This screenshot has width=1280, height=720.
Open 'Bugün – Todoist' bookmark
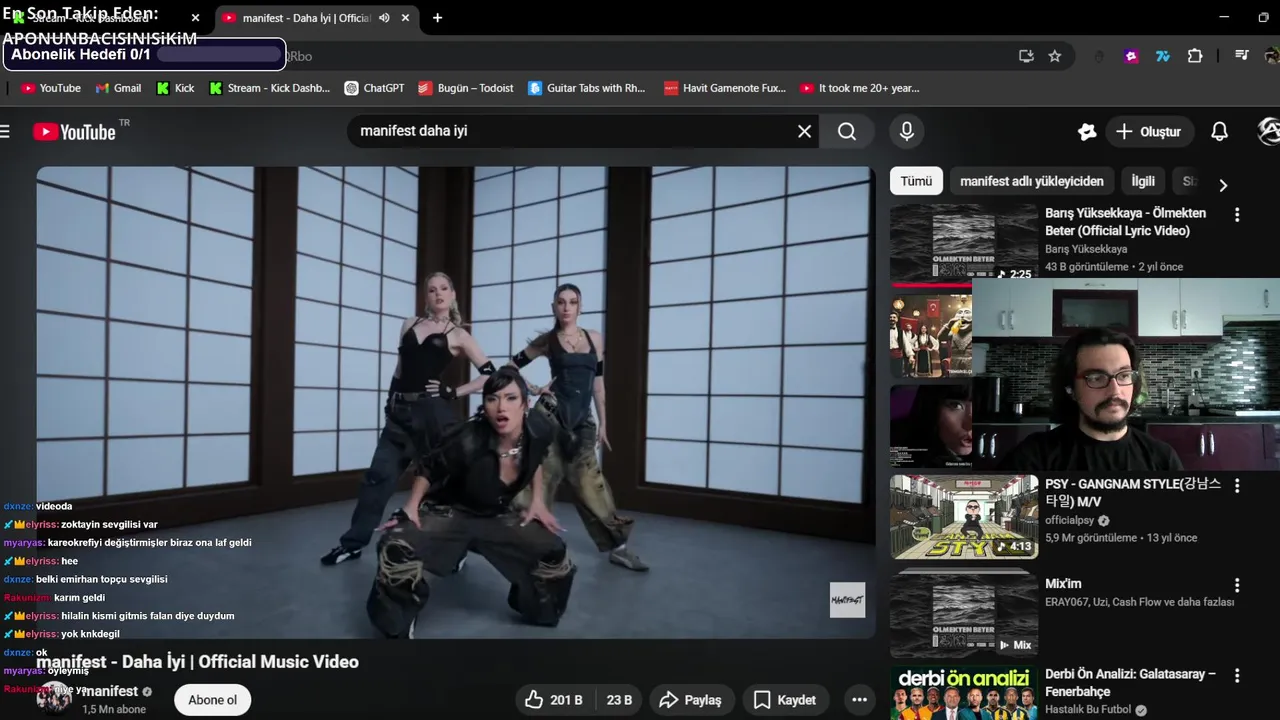click(466, 88)
